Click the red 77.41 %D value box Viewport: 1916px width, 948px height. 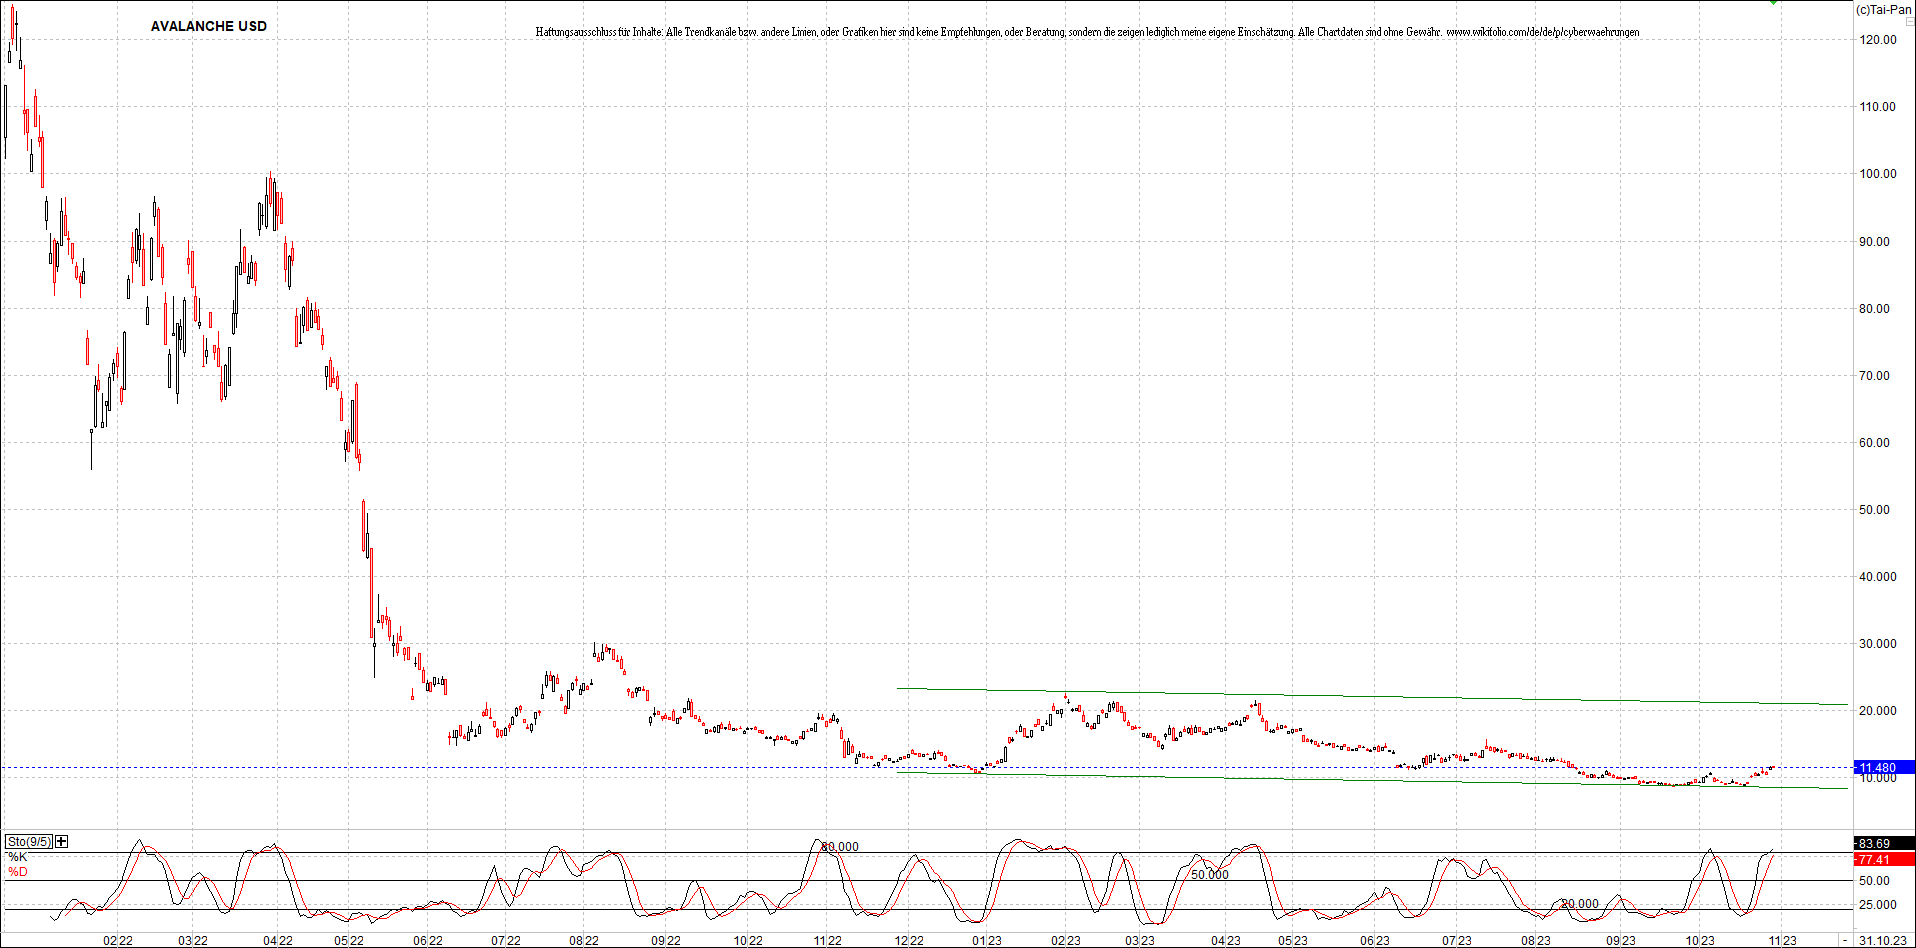coord(1876,859)
